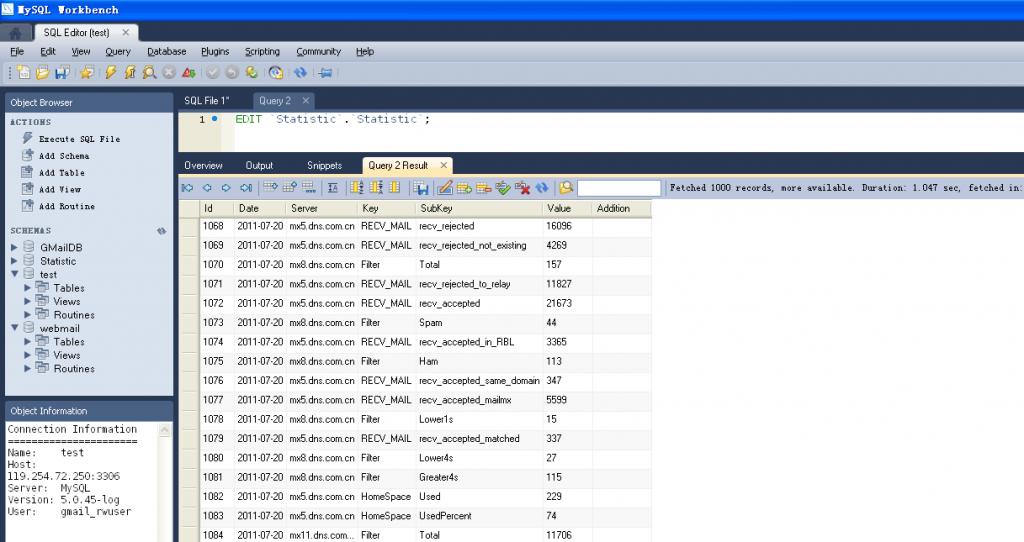Go to the previous record arrow in result toolbar
Viewport: 1024px width, 542px height.
(207, 188)
